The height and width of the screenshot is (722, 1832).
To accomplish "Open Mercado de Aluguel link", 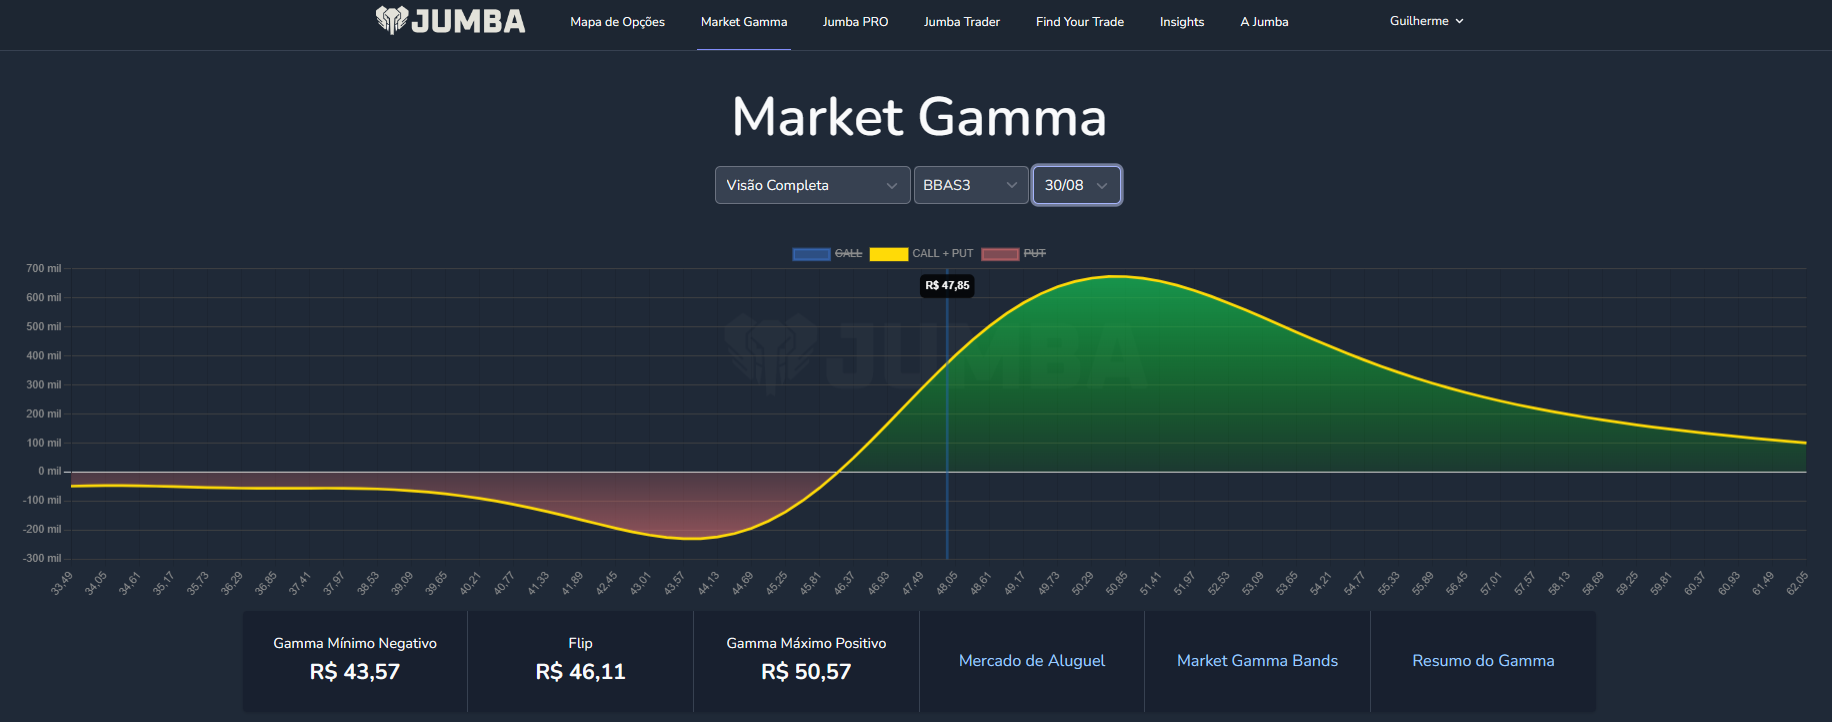I will [1031, 661].
